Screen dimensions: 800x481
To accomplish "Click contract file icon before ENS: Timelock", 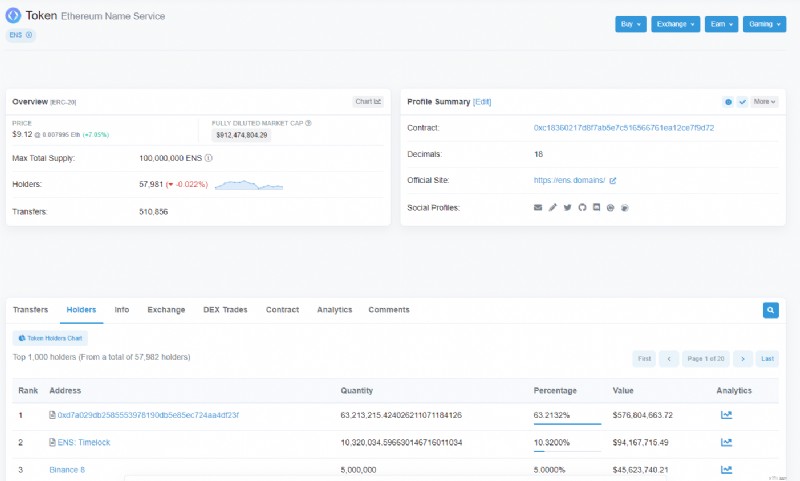I will 52,442.
